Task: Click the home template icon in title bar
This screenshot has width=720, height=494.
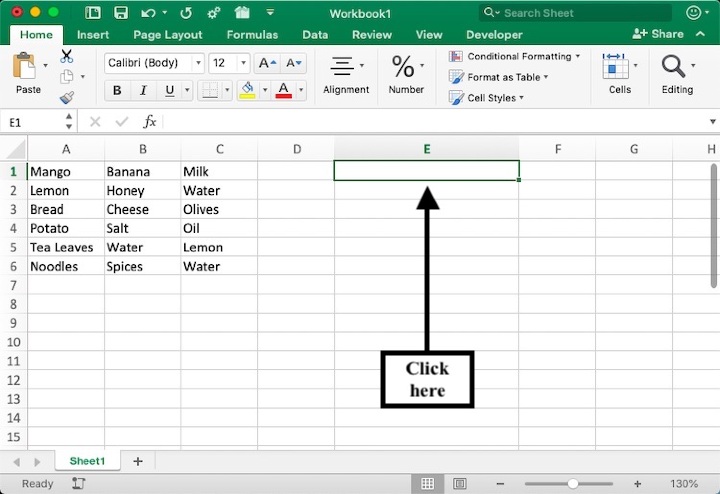Action: (242, 13)
